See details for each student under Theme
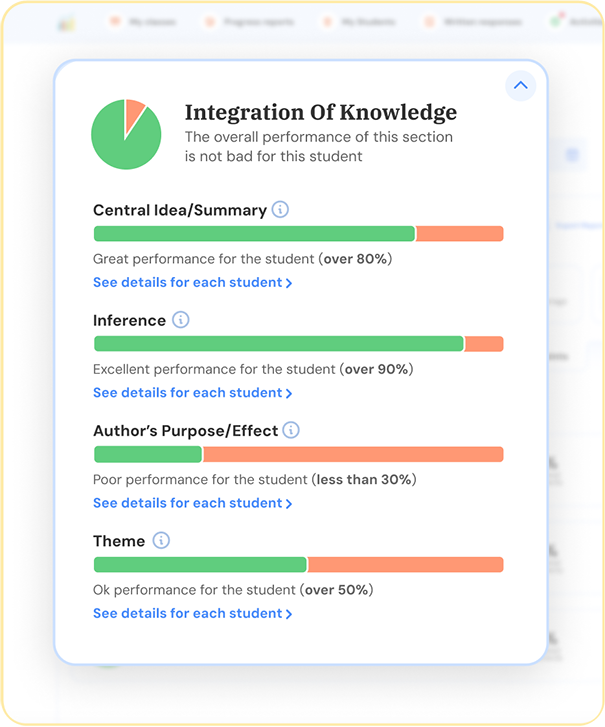Screen dimensions: 605x727 tap(192, 613)
